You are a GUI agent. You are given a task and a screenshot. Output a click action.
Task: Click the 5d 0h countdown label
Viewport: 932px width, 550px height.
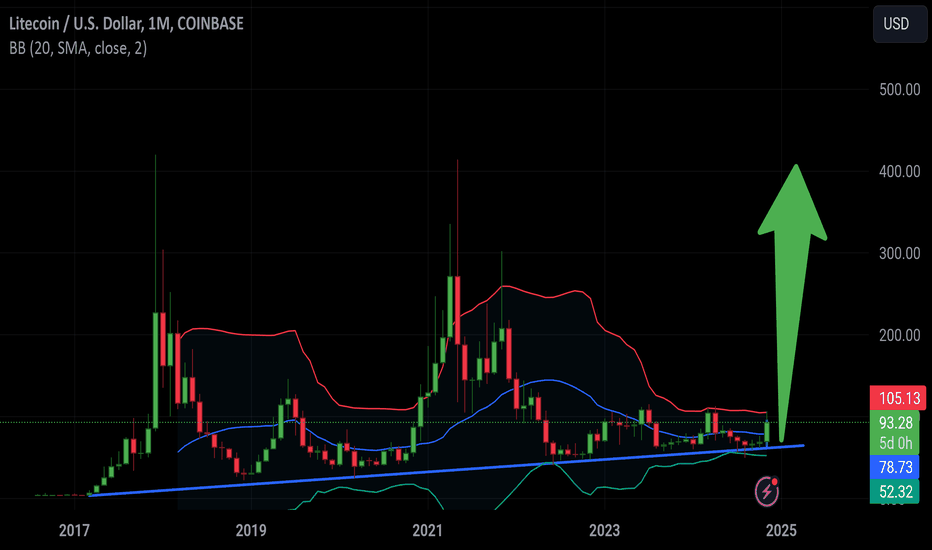pos(894,444)
